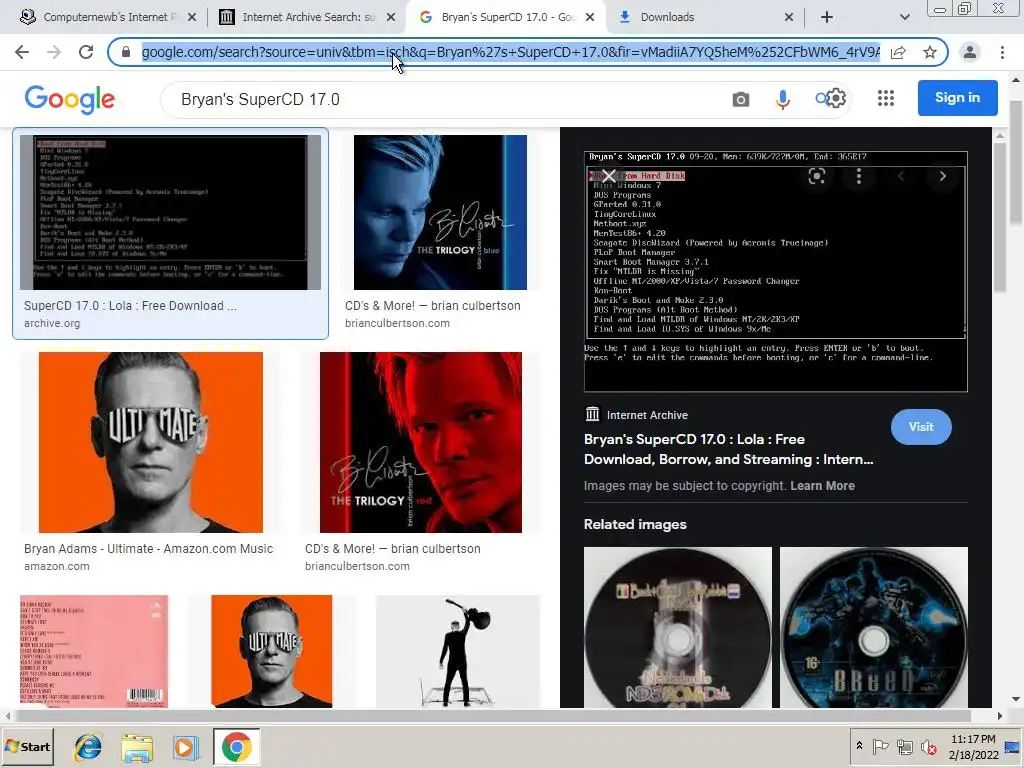The width and height of the screenshot is (1024, 768).
Task: Launch Internet Explorer from the taskbar
Action: (x=88, y=747)
